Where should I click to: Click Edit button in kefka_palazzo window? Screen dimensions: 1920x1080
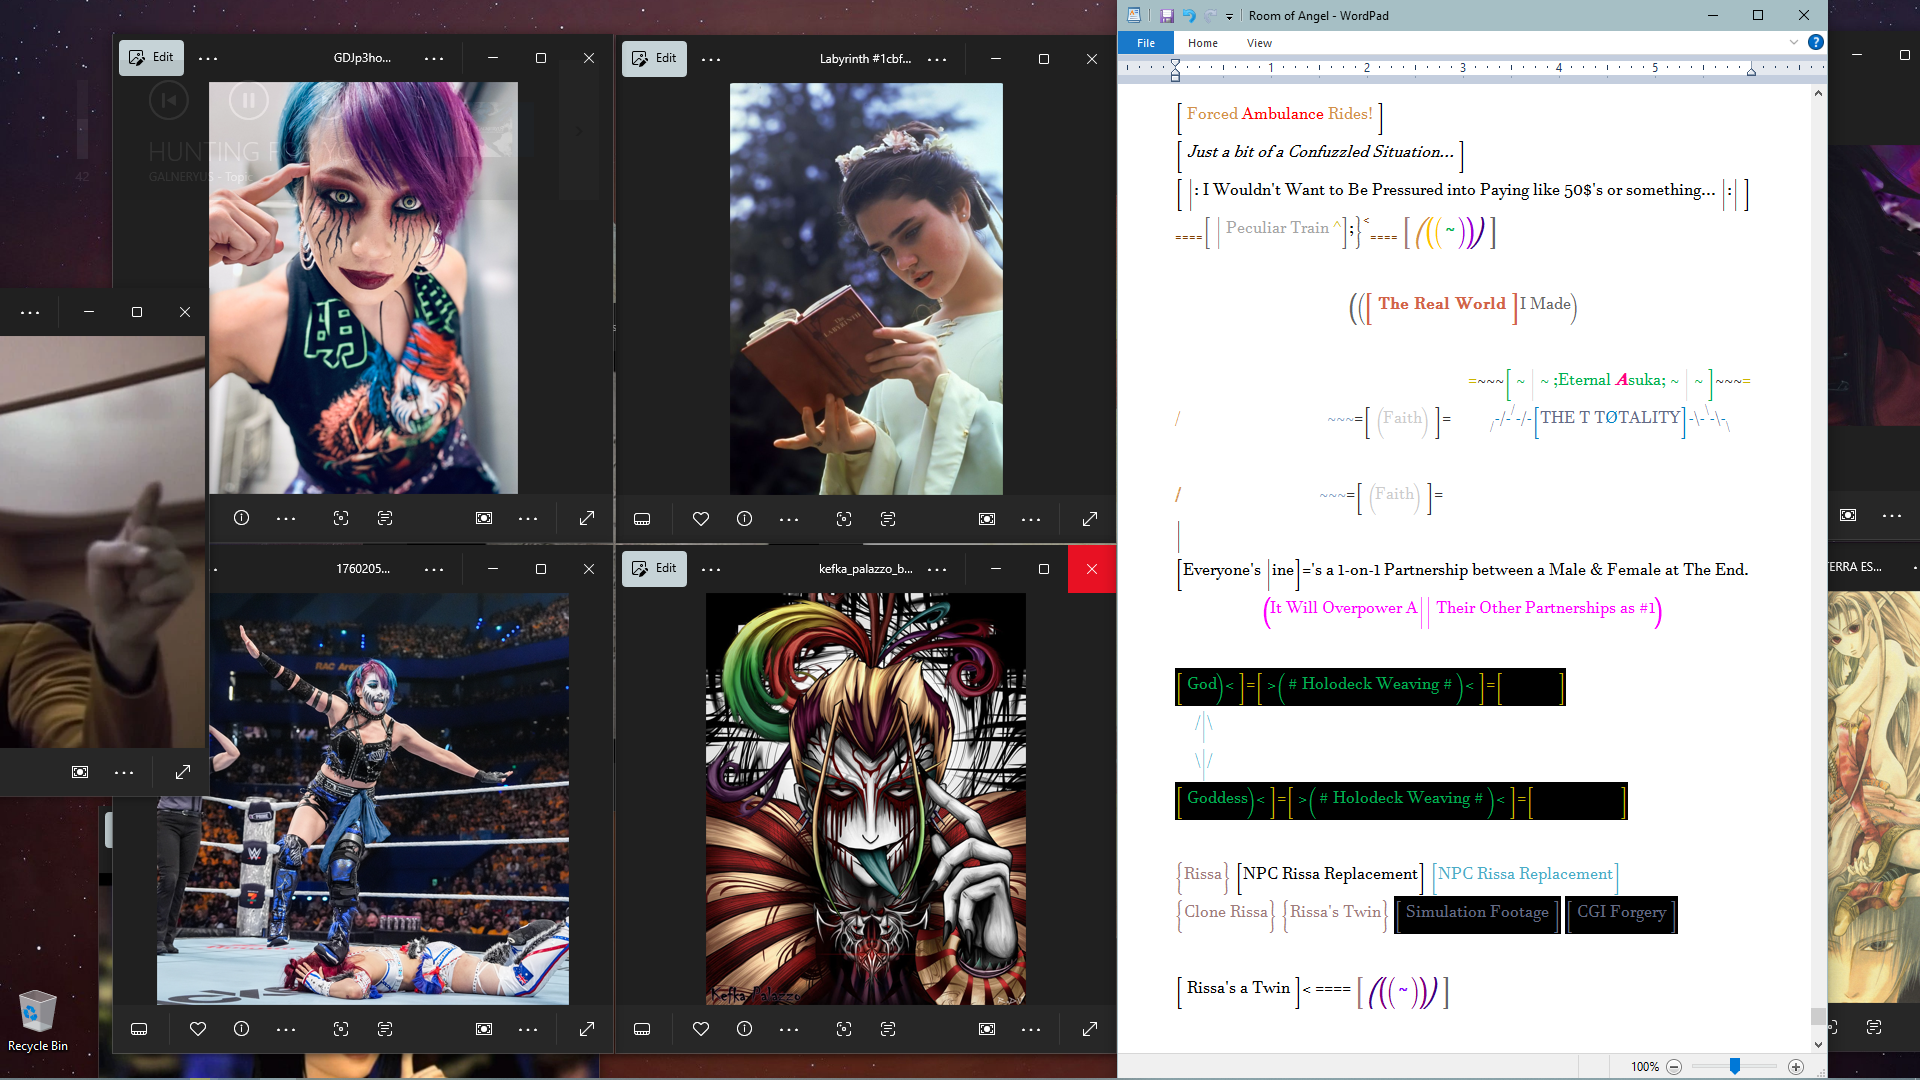654,568
